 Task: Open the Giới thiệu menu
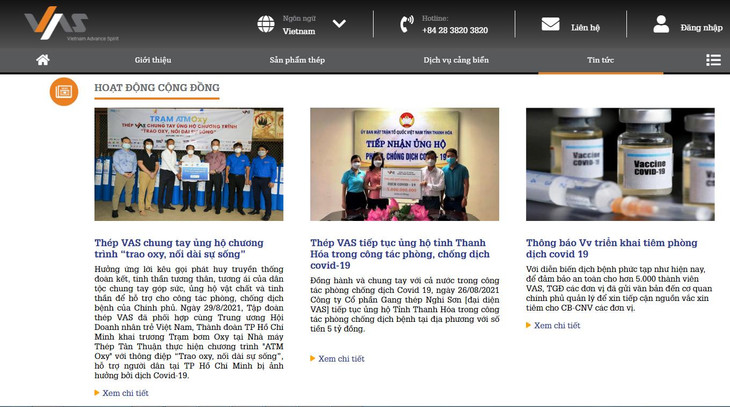point(153,60)
